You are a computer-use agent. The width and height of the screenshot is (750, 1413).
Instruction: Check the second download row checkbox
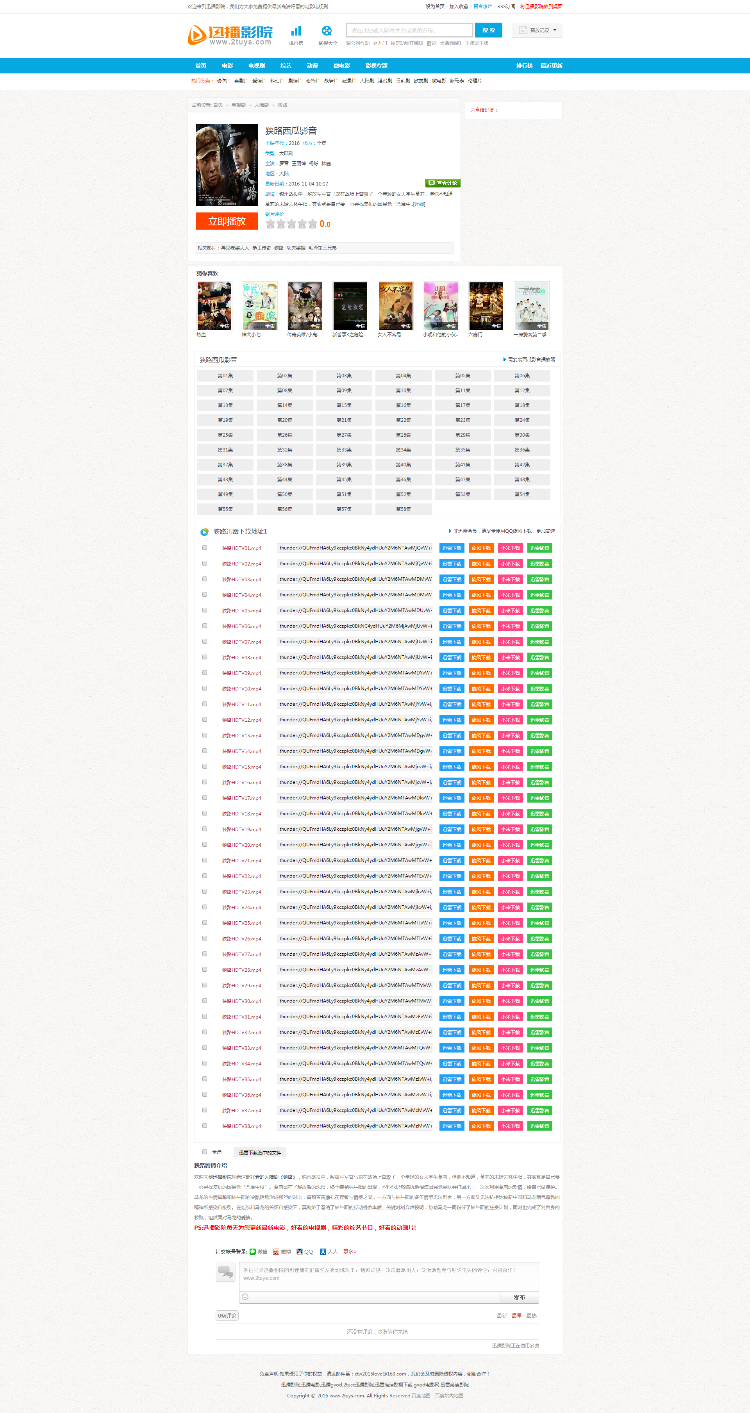(x=205, y=564)
